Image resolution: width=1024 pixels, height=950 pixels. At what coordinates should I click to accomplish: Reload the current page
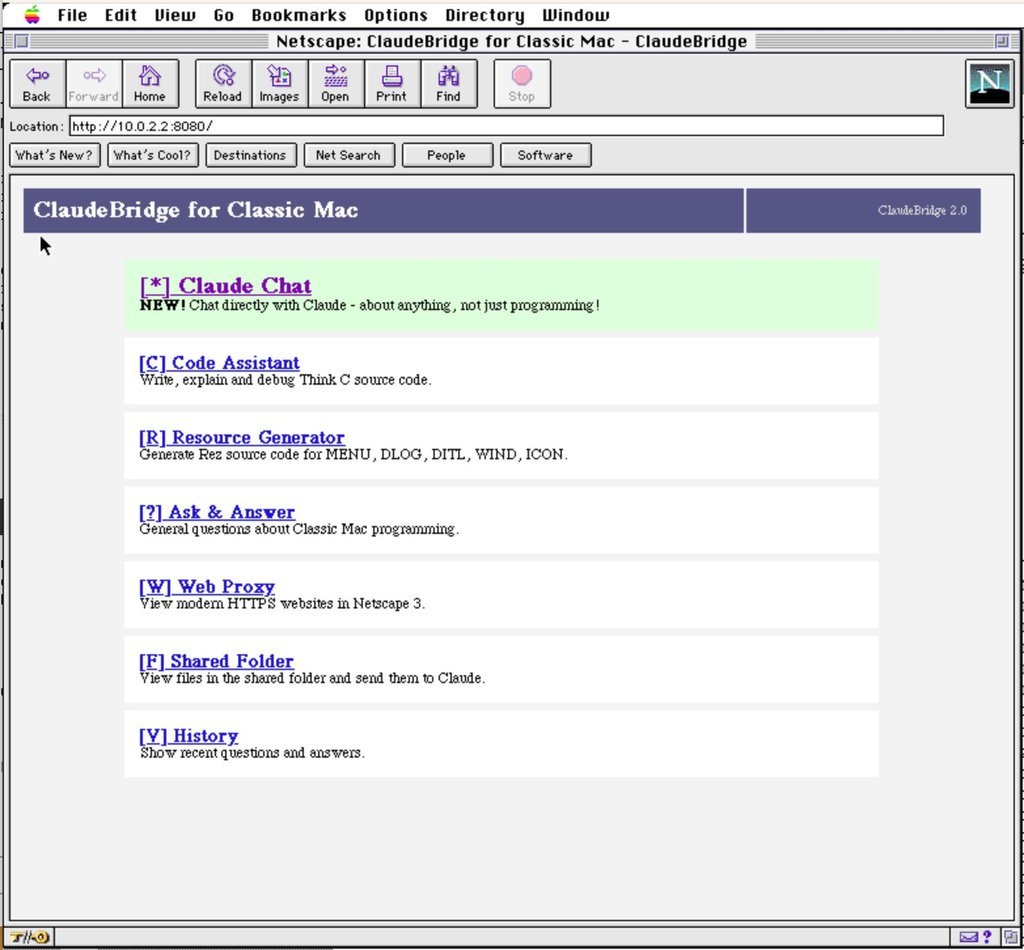(x=223, y=84)
